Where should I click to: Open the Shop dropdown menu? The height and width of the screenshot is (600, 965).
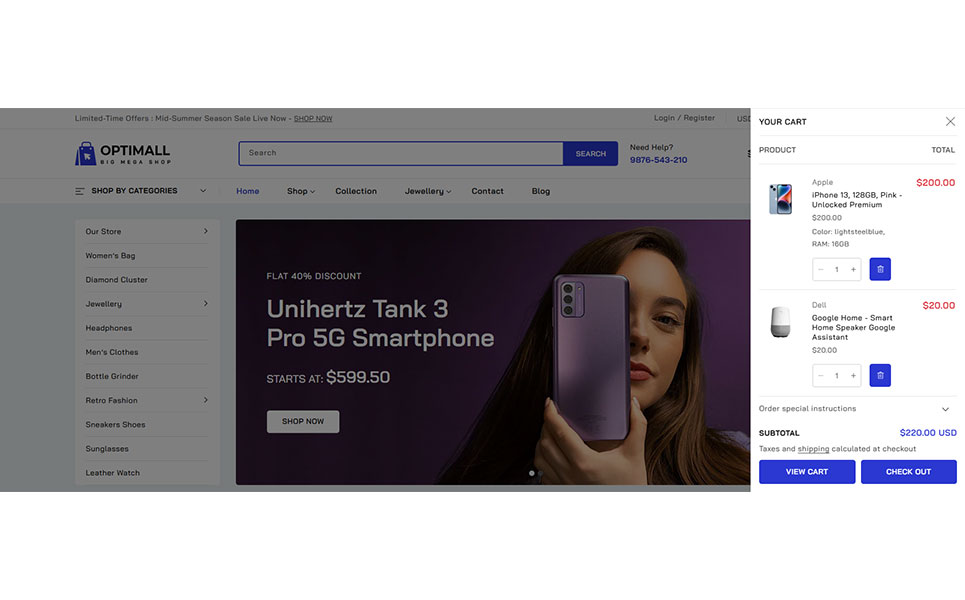coord(300,191)
